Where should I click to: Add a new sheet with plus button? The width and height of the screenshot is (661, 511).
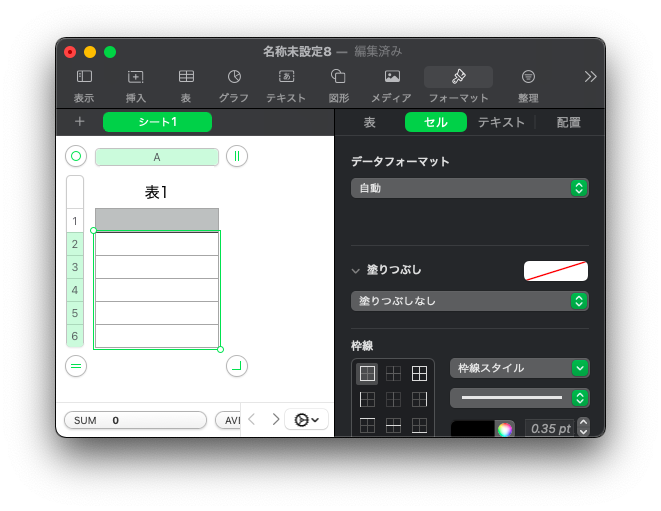(x=80, y=122)
